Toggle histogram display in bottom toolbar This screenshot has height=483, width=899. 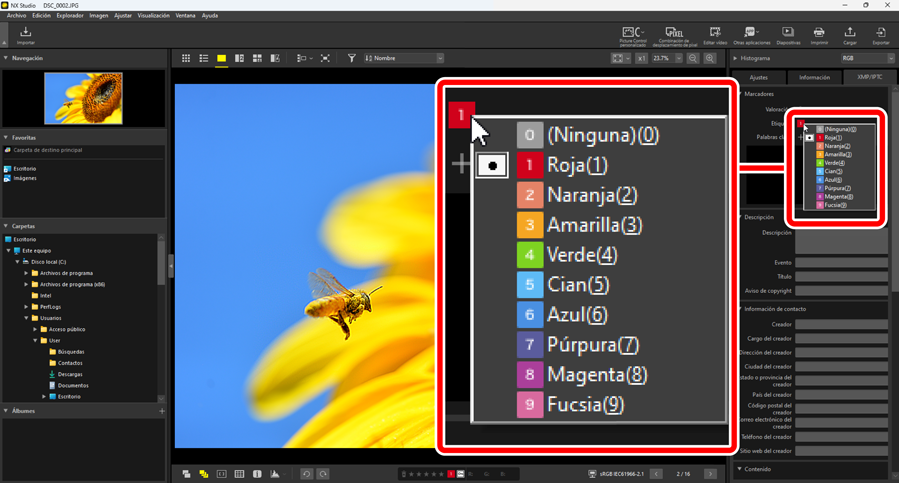[x=275, y=474]
